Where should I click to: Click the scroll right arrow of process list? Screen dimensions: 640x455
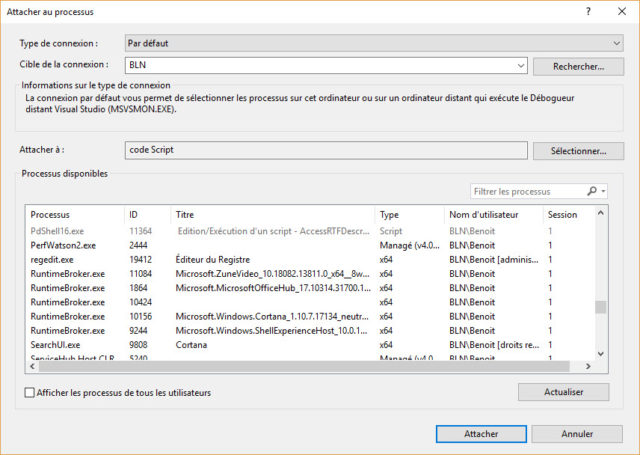(588, 366)
